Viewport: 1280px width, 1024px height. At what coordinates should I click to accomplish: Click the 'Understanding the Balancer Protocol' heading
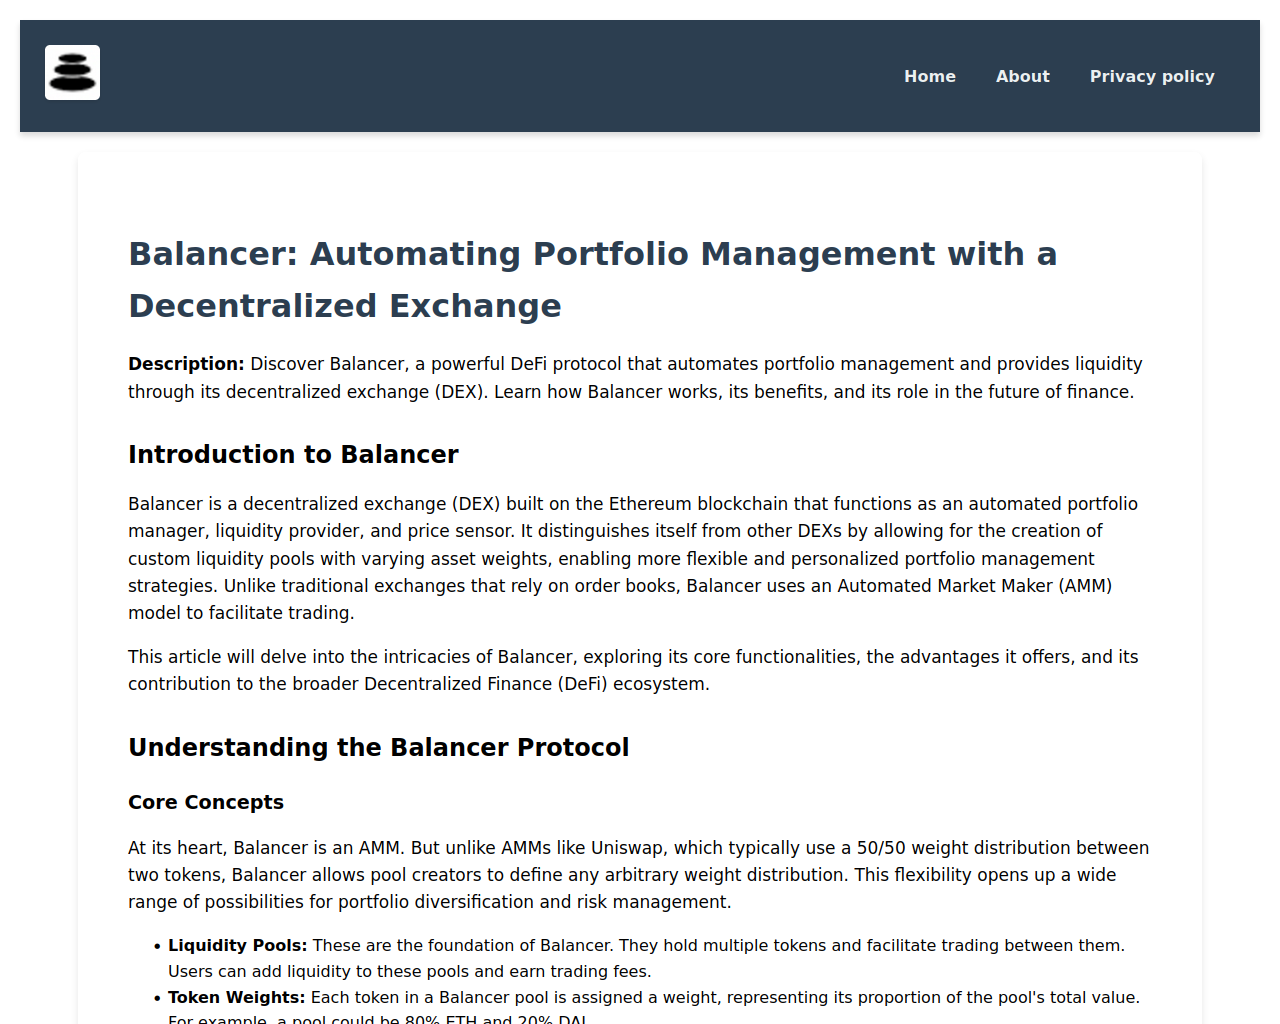click(378, 748)
